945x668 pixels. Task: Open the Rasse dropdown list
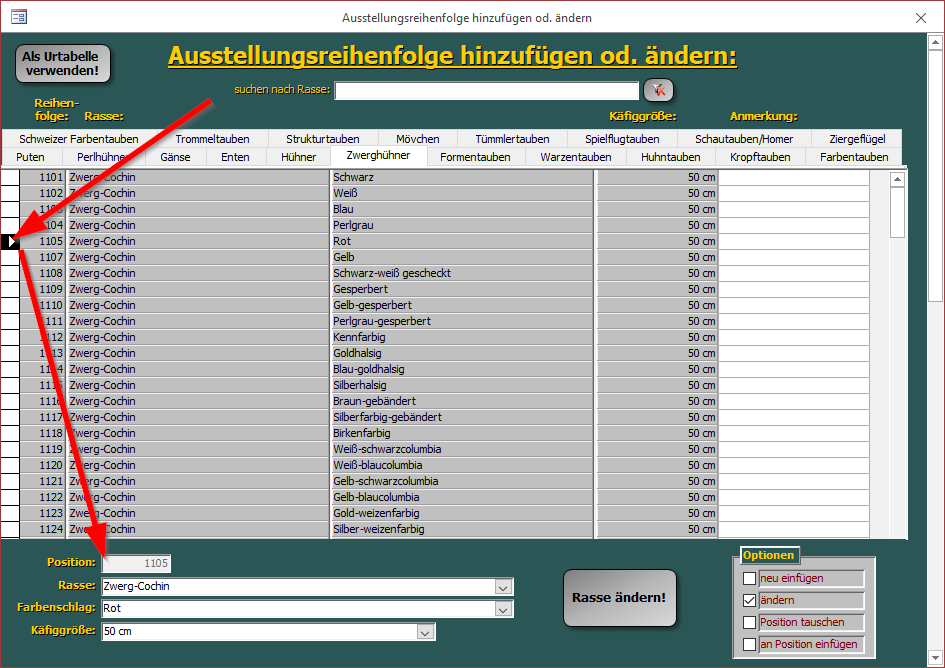(x=504, y=587)
